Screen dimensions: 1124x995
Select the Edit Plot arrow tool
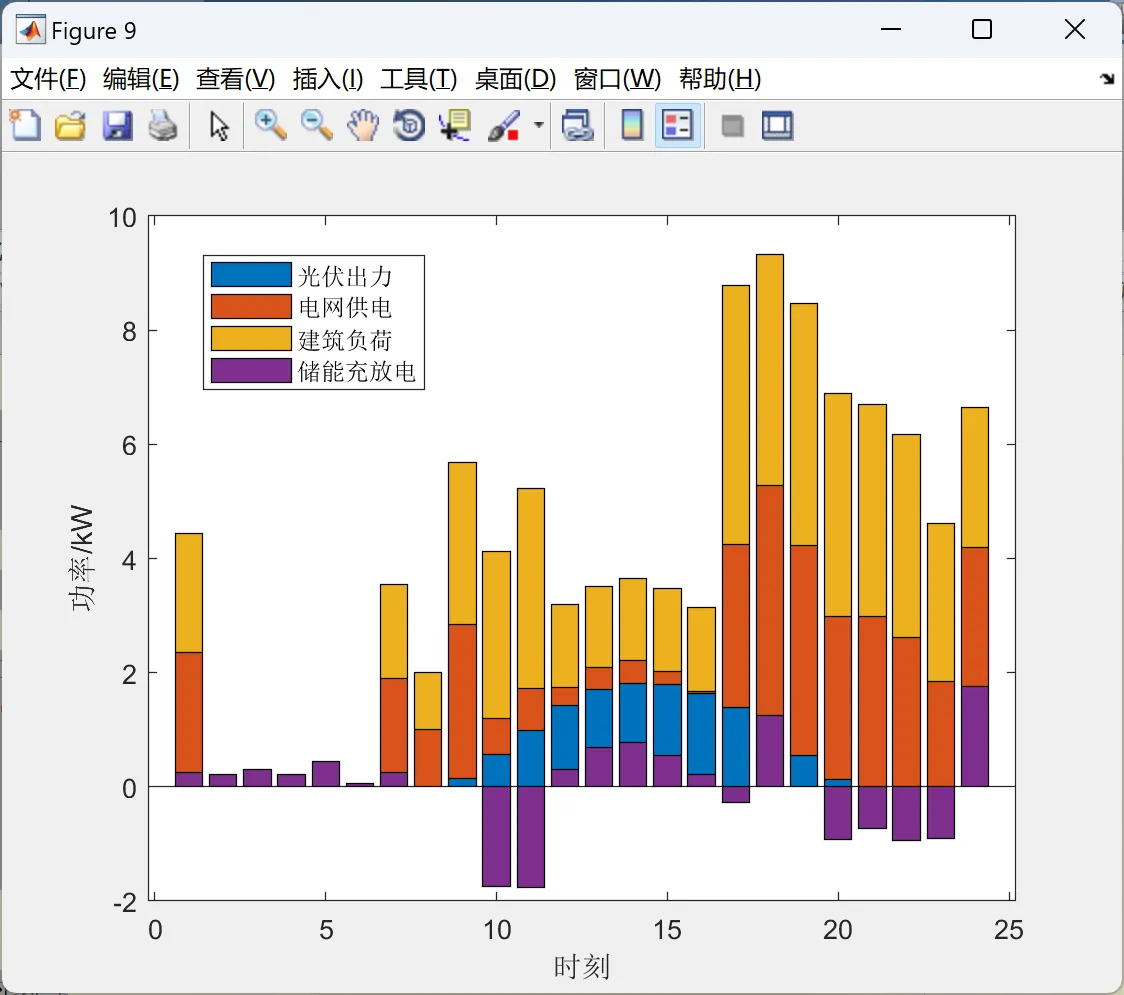click(219, 126)
